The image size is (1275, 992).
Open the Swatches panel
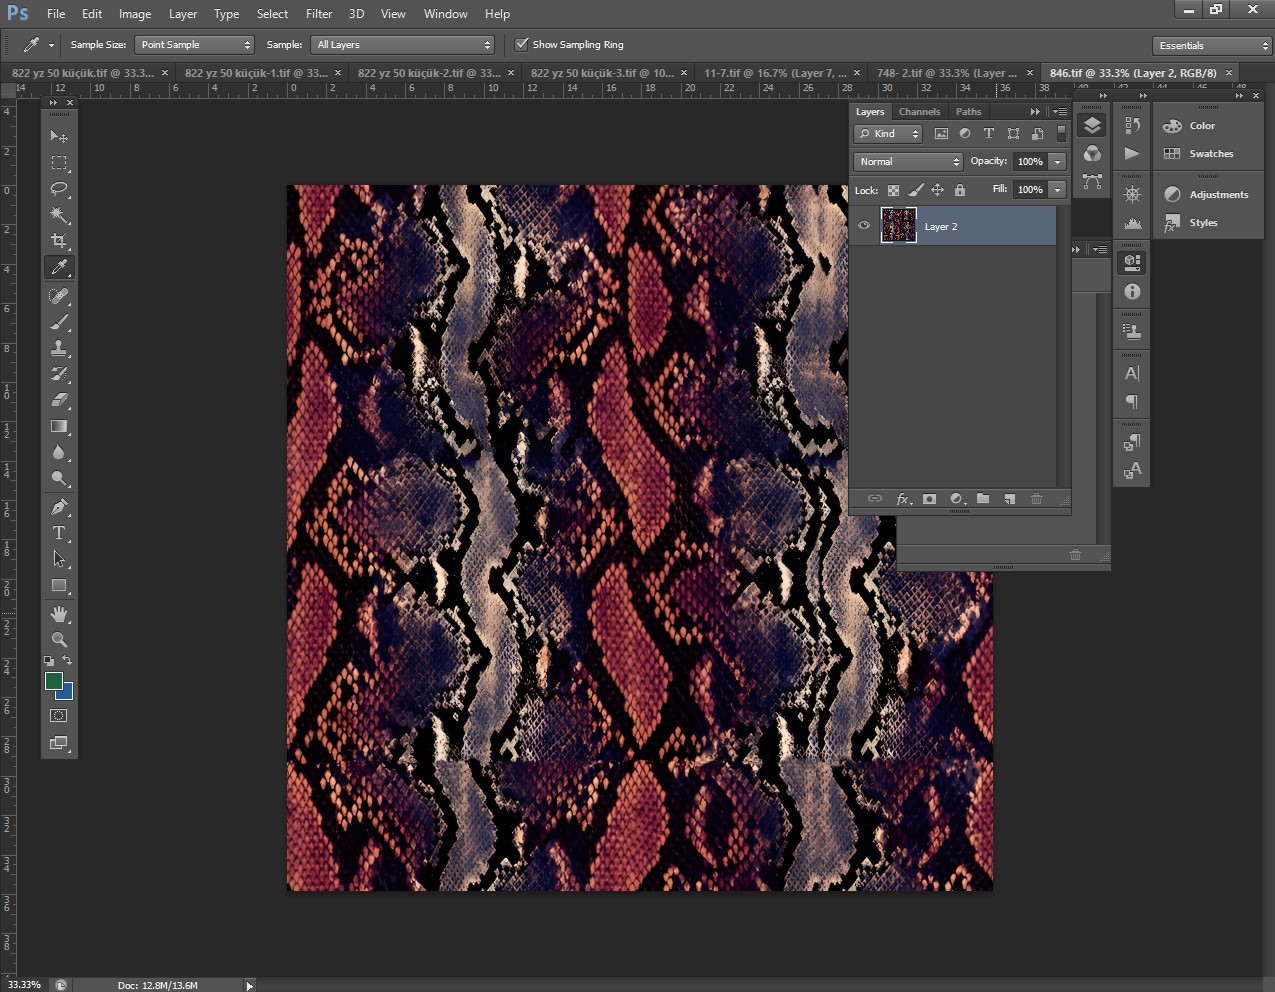pyautogui.click(x=1210, y=154)
